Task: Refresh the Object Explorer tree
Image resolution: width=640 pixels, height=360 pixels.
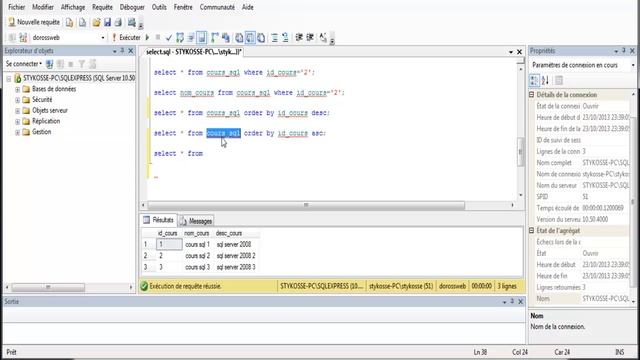Action: pyautogui.click(x=93, y=64)
